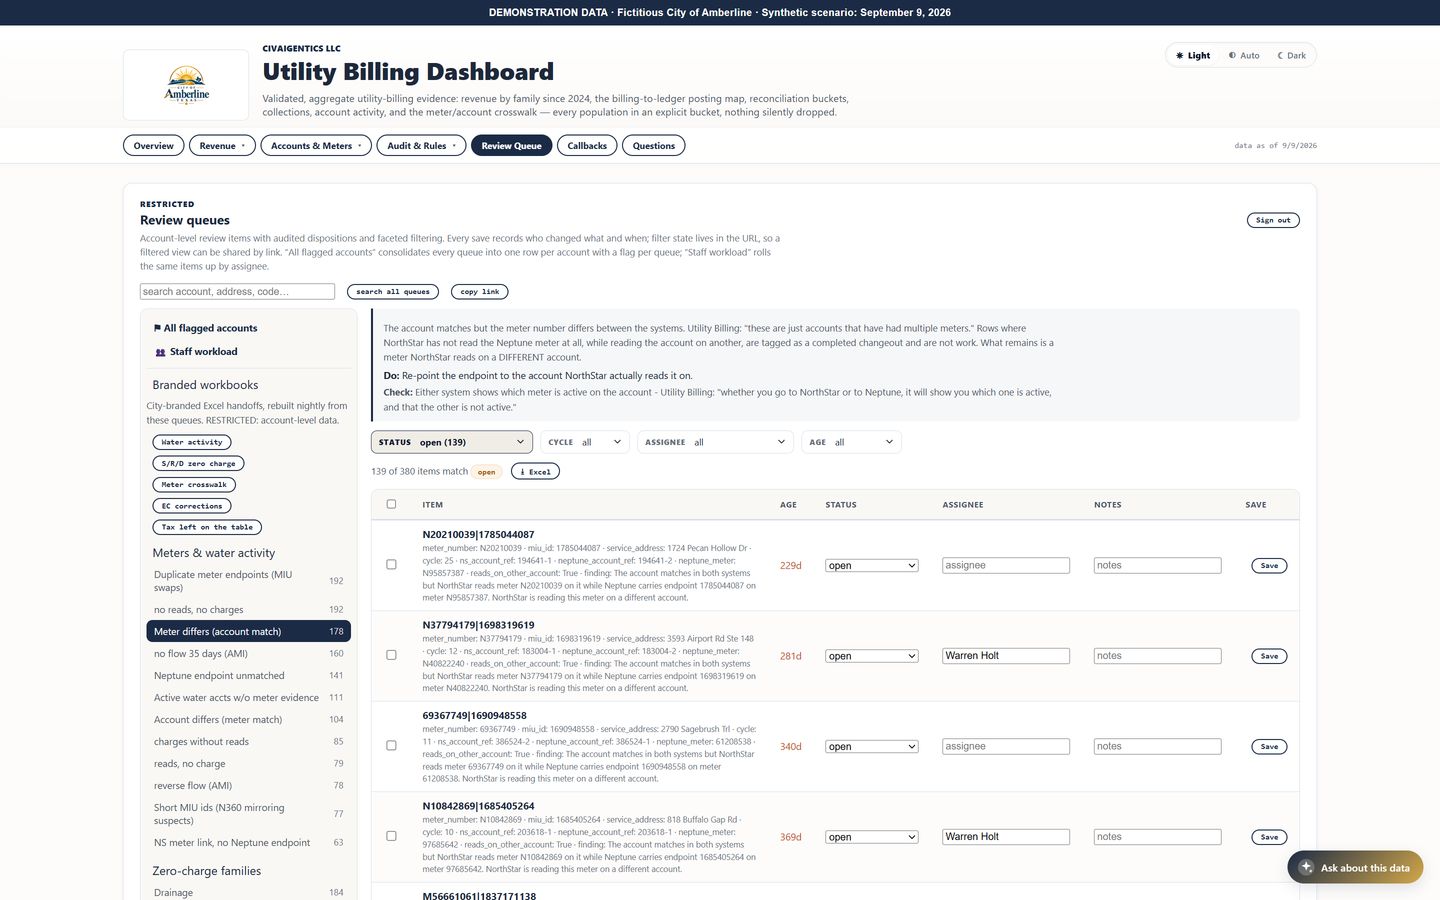
Task: Click the copy link button
Action: [x=480, y=292]
